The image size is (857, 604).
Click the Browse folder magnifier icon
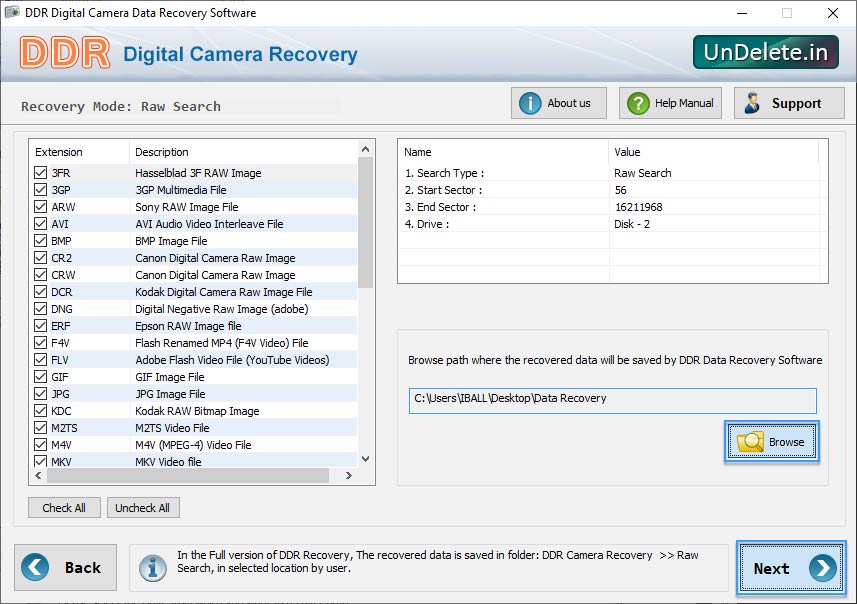pyautogui.click(x=750, y=442)
